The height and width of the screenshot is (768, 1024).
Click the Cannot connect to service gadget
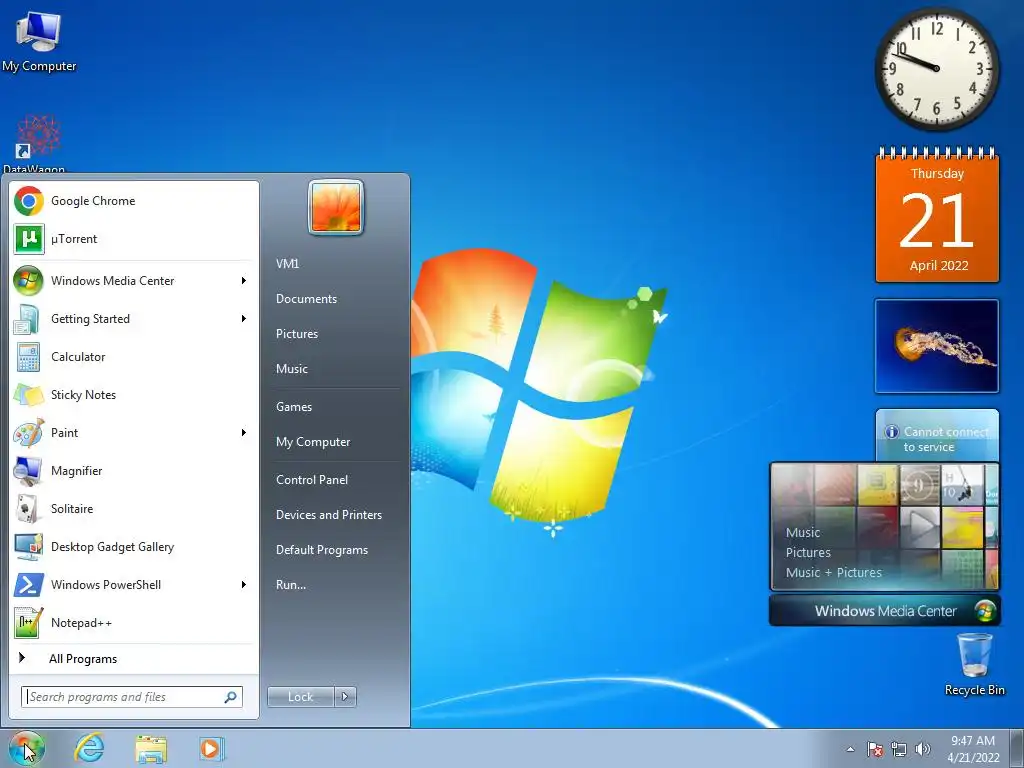(x=937, y=436)
